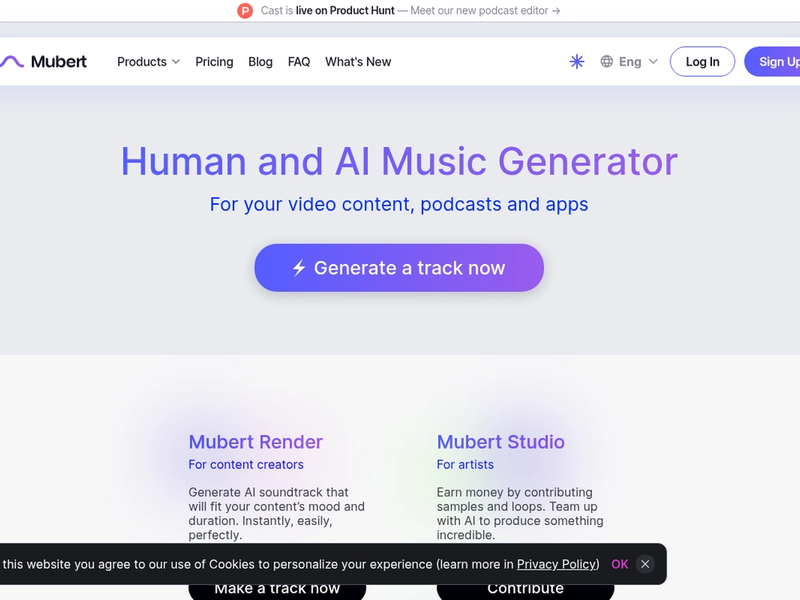Click the Contribute button
This screenshot has width=800, height=600.
click(x=526, y=589)
